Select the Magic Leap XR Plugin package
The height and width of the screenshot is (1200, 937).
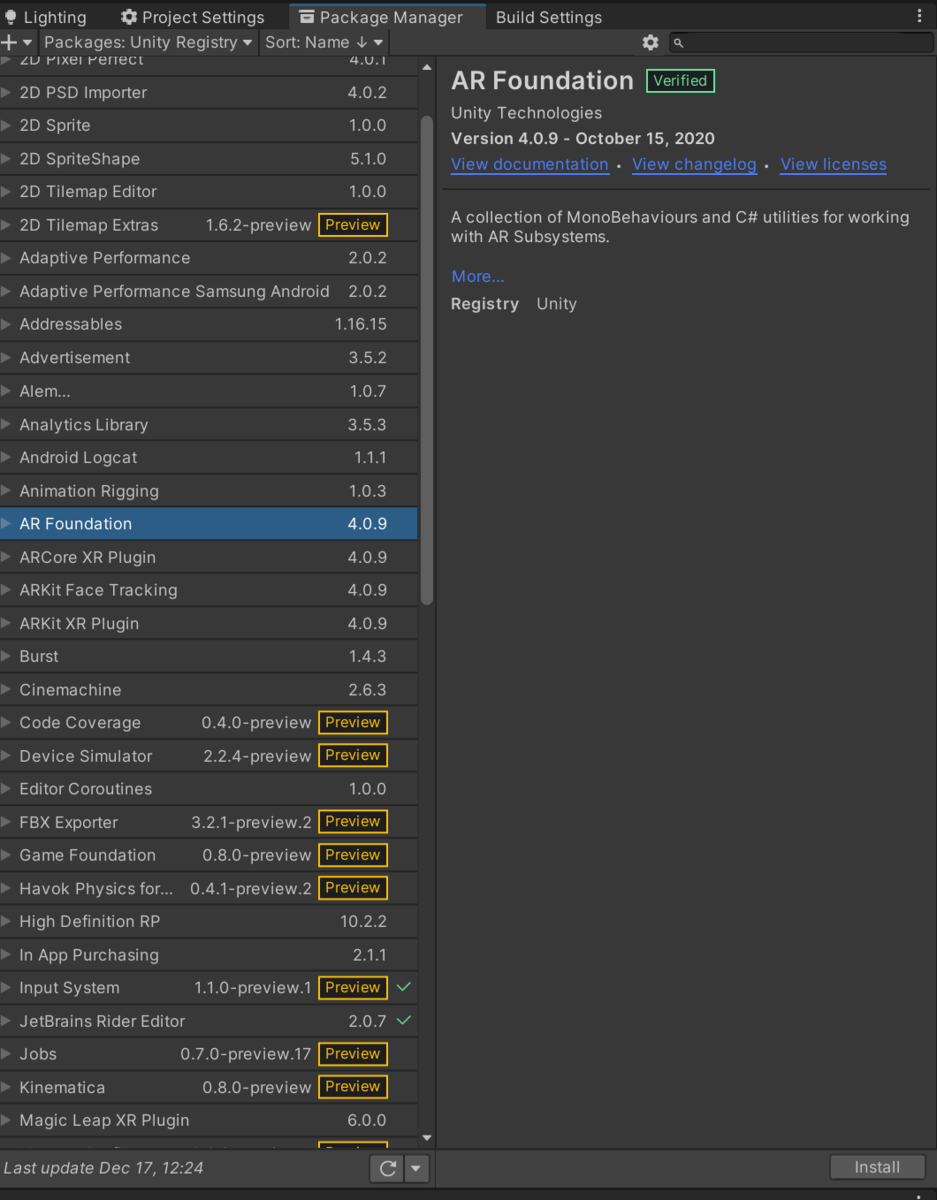(x=209, y=1120)
